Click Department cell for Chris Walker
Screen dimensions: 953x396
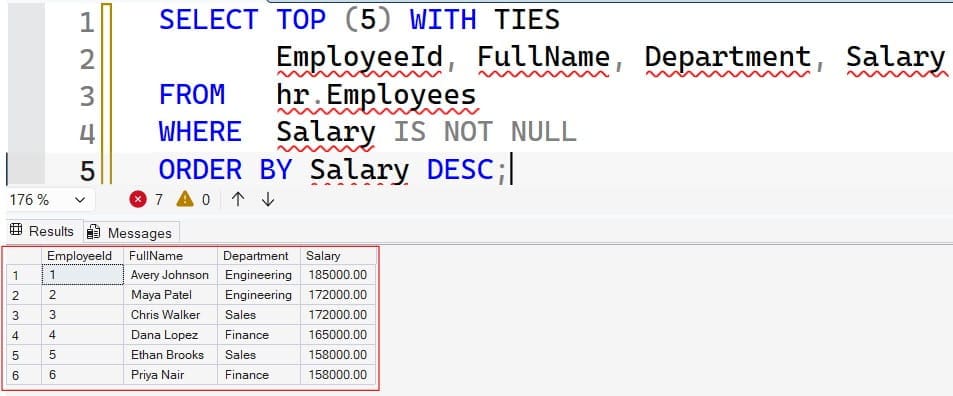click(x=259, y=315)
